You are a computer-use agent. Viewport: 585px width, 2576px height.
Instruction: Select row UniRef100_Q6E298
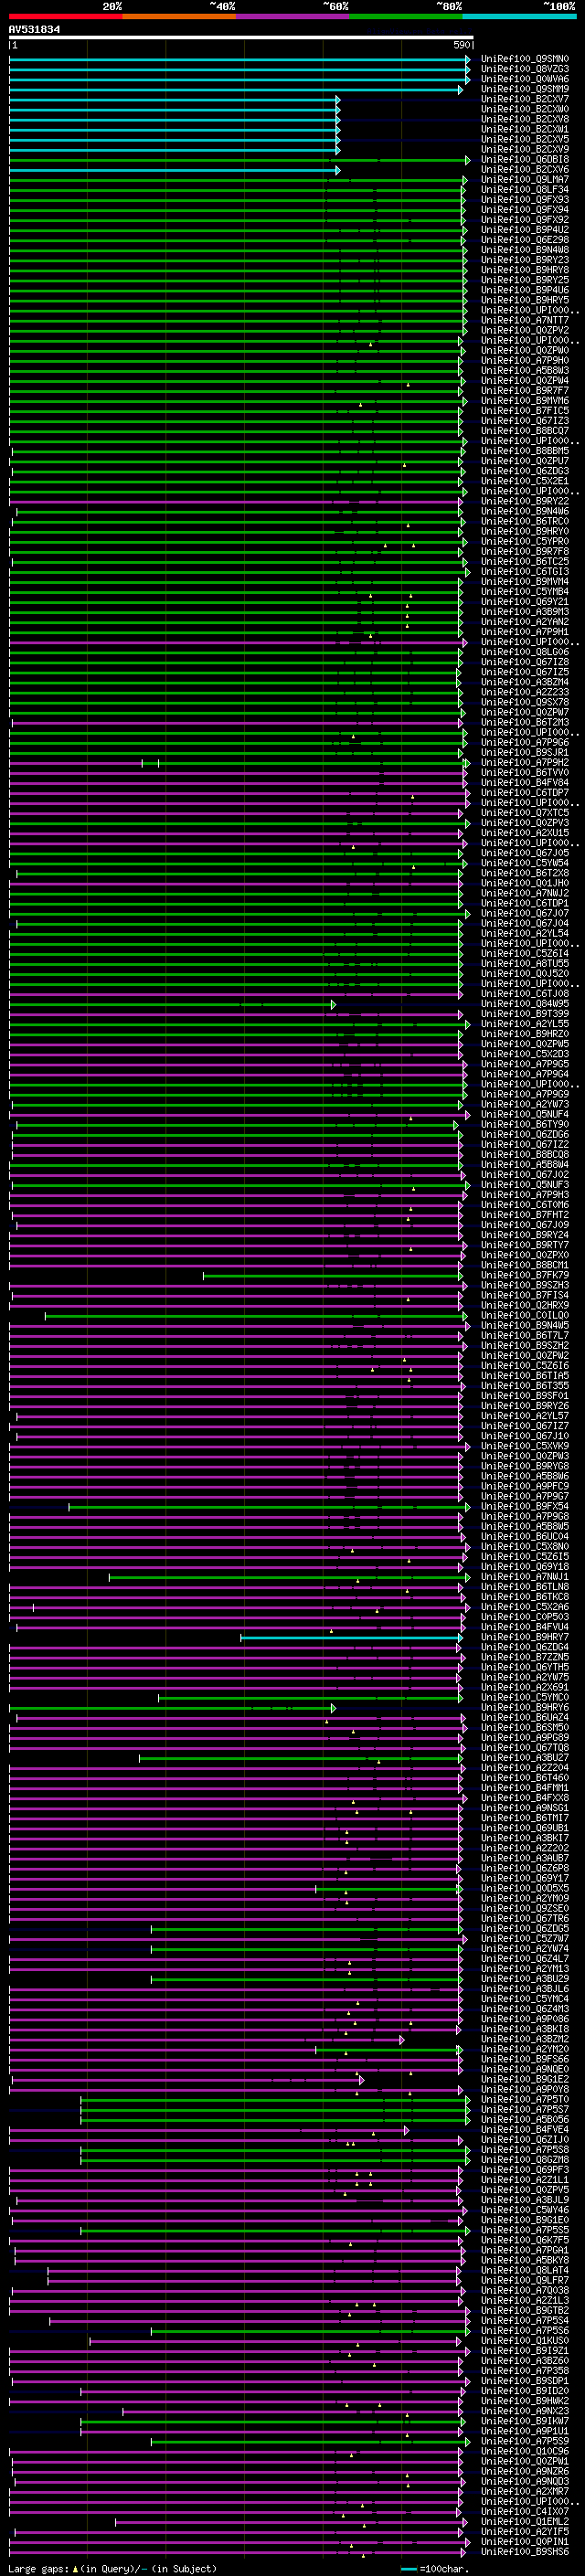pos(525,239)
